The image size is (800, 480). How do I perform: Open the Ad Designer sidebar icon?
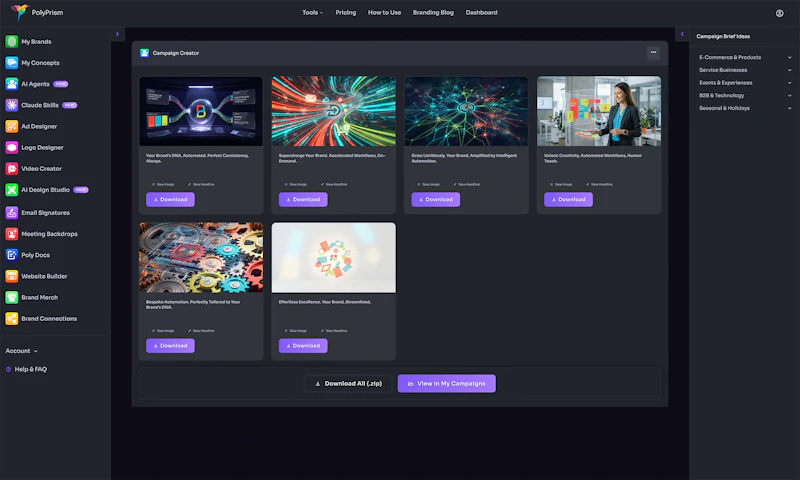click(x=11, y=126)
